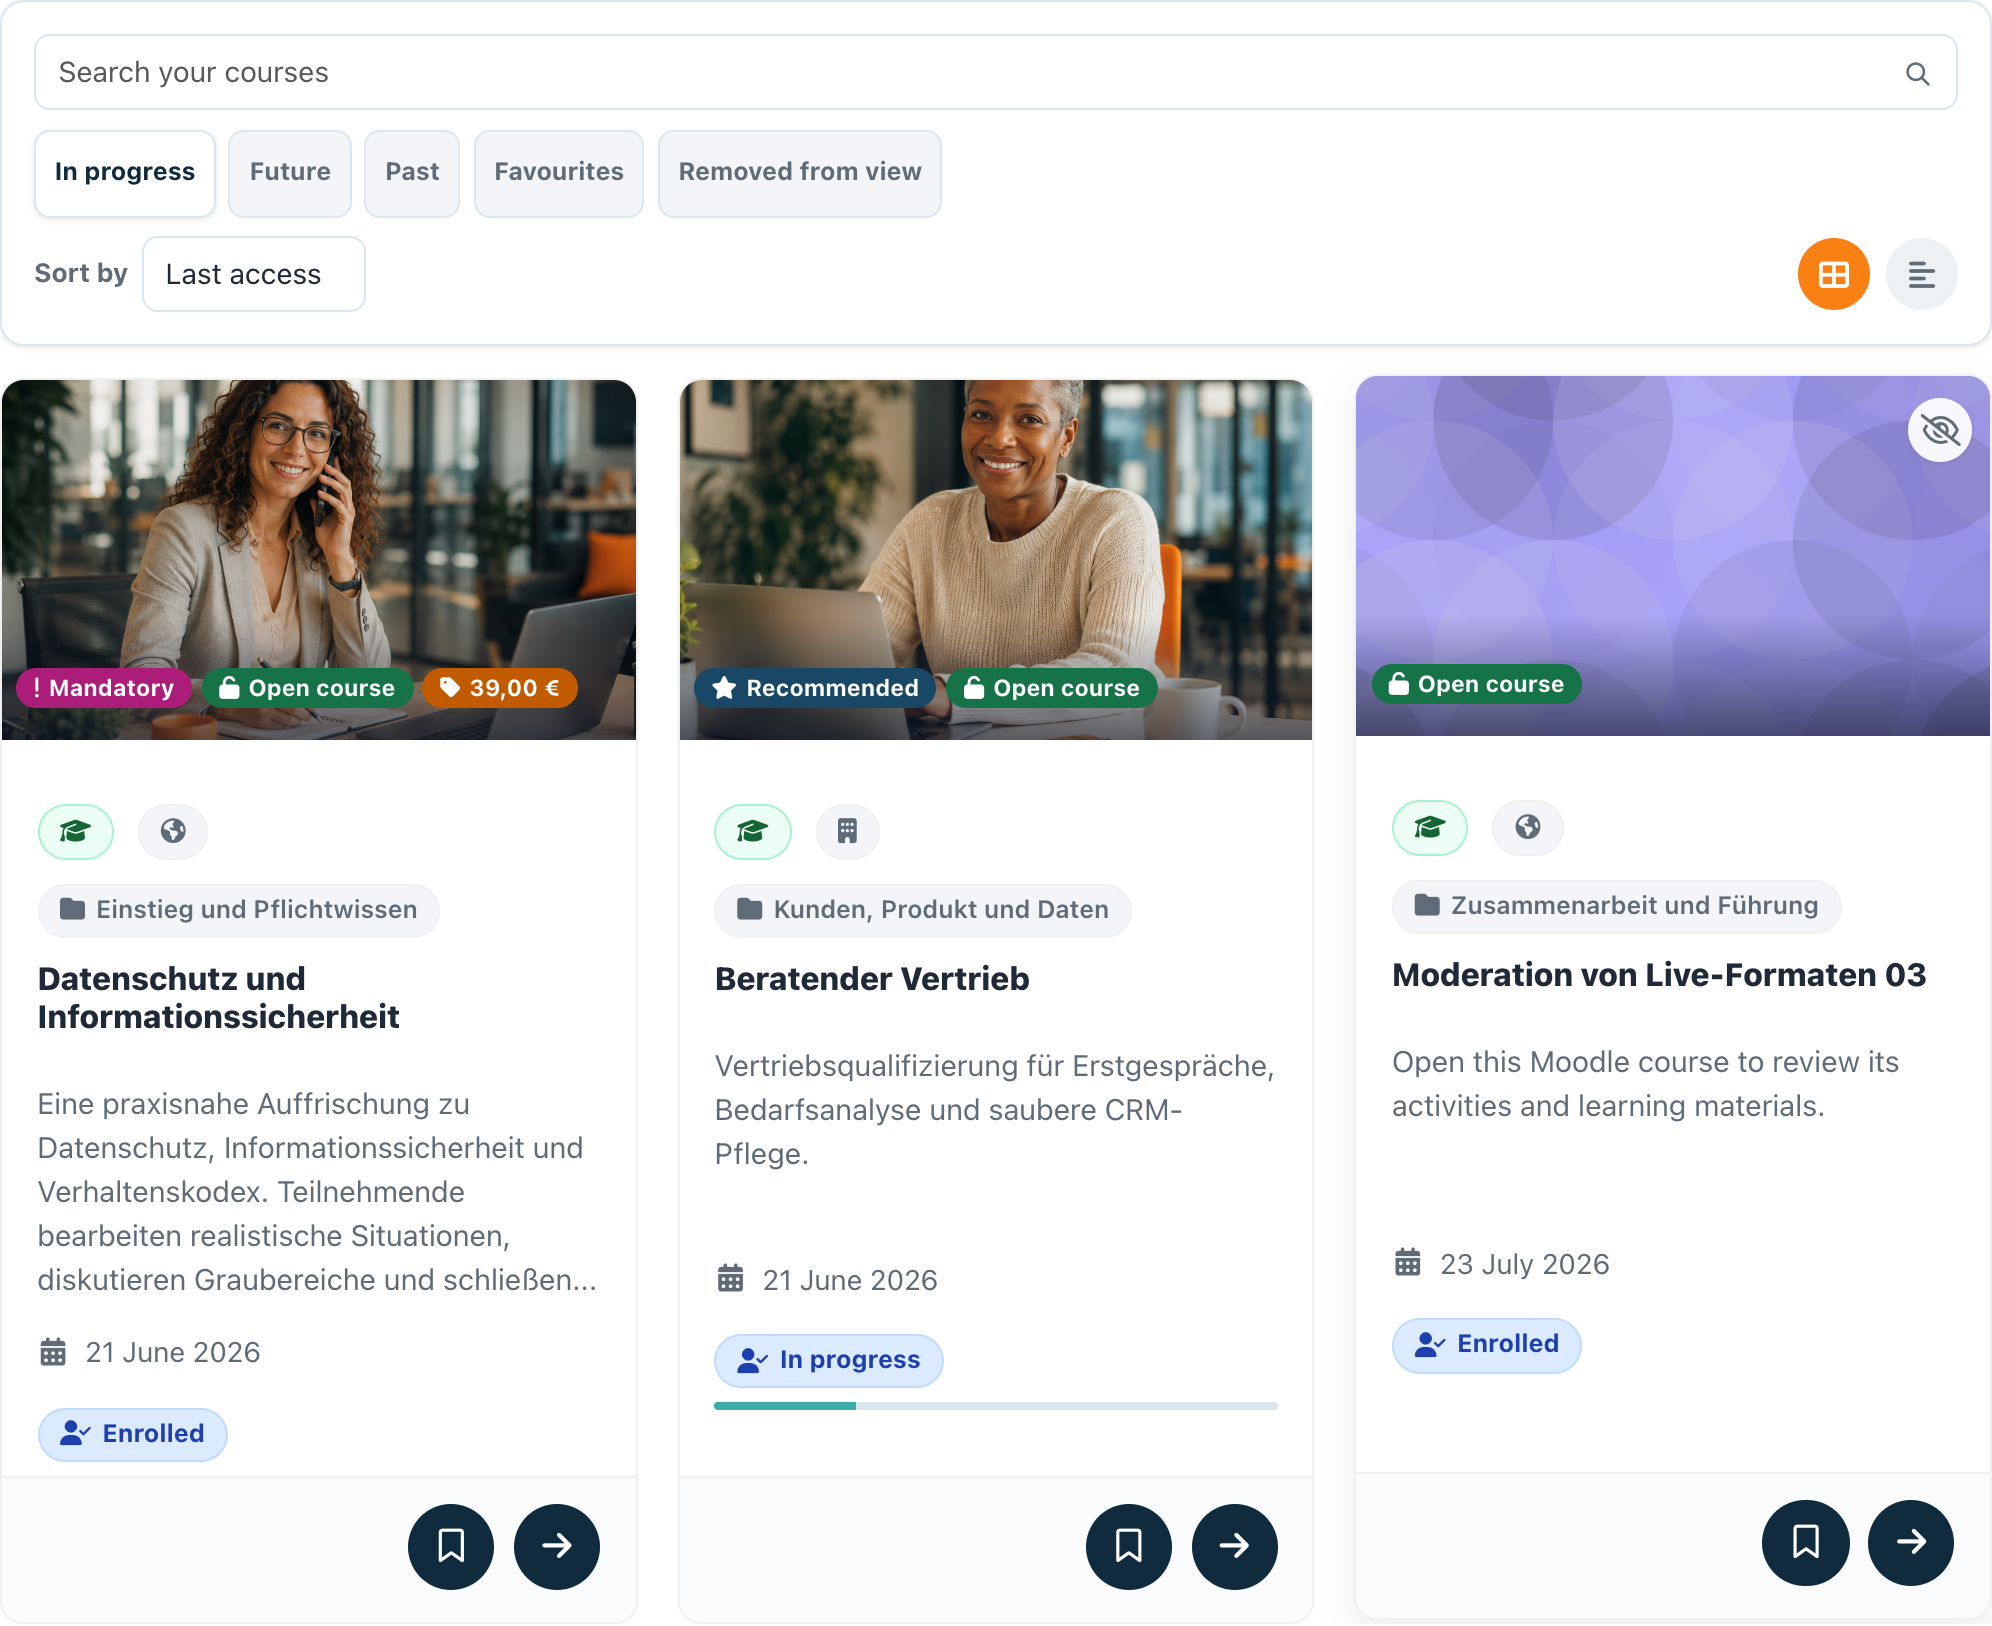1992x1626 pixels.
Task: Select the Future tab
Action: 290,172
